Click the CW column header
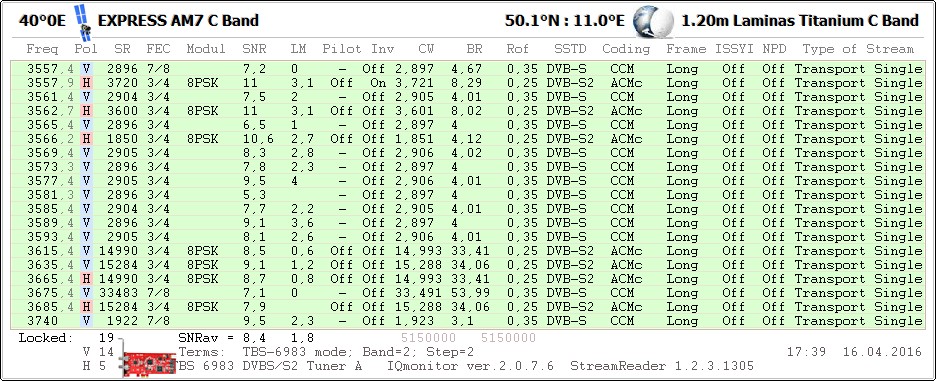Screen dimensions: 936x381 click(x=426, y=49)
